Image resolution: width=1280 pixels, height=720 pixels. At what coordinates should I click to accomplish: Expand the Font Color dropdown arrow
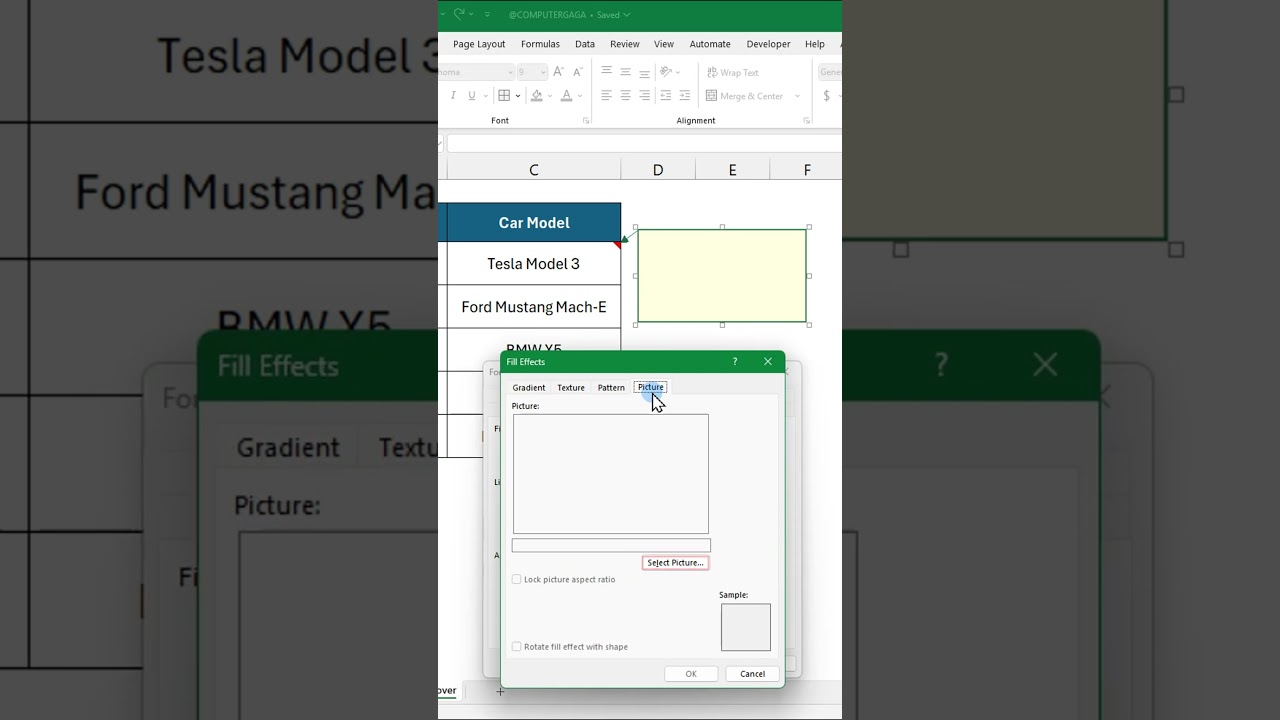(581, 96)
